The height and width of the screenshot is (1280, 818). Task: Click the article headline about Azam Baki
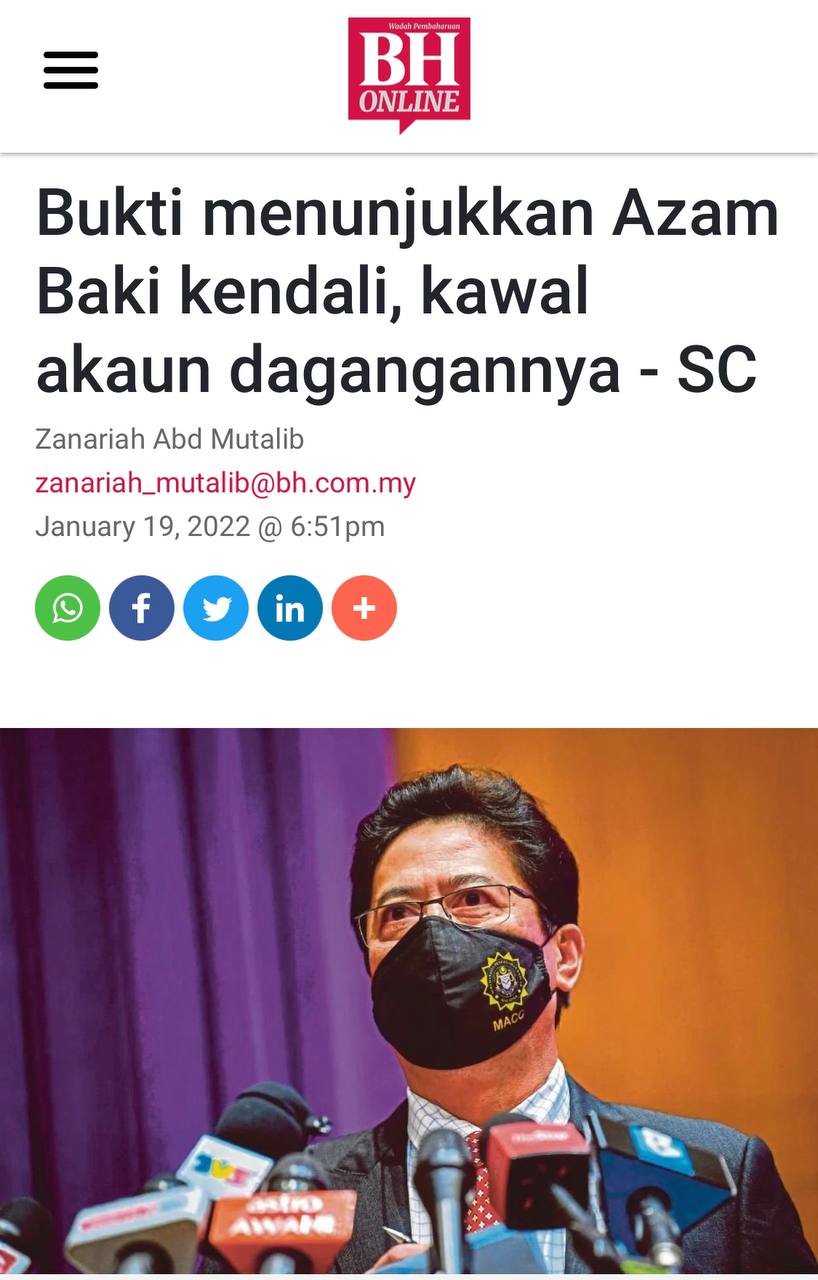pyautogui.click(x=407, y=292)
